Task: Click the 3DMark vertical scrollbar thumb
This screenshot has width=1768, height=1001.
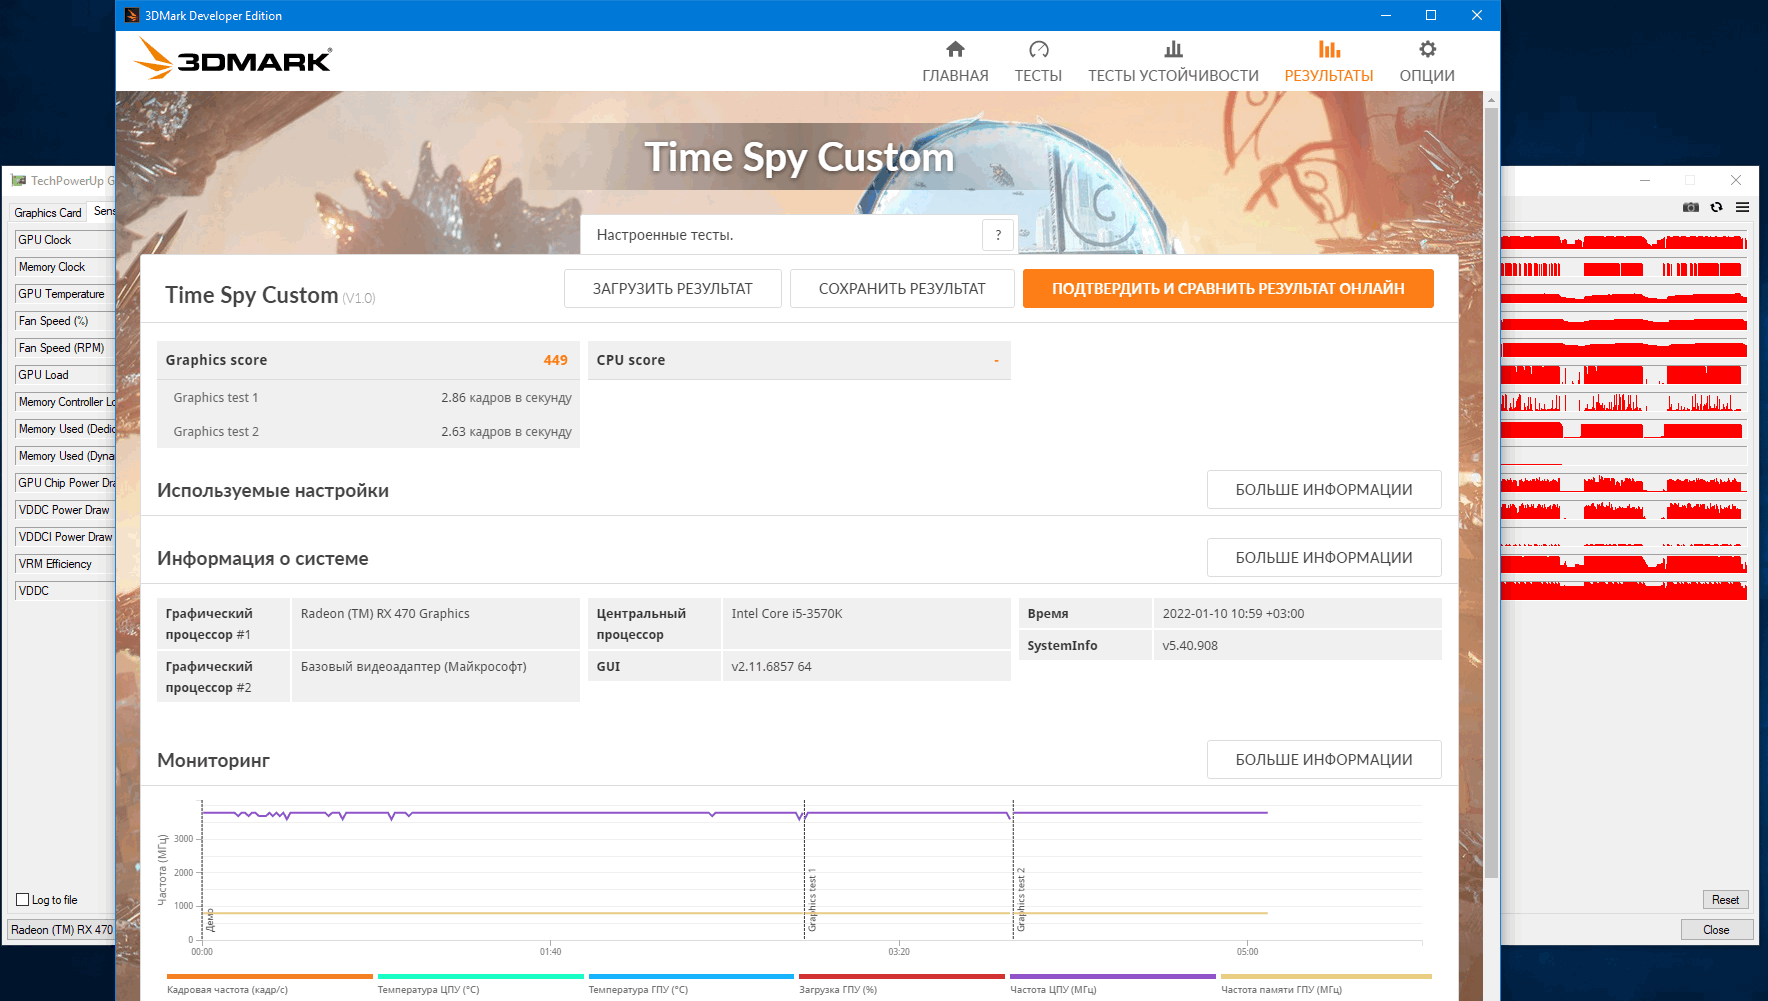Action: pyautogui.click(x=1492, y=492)
